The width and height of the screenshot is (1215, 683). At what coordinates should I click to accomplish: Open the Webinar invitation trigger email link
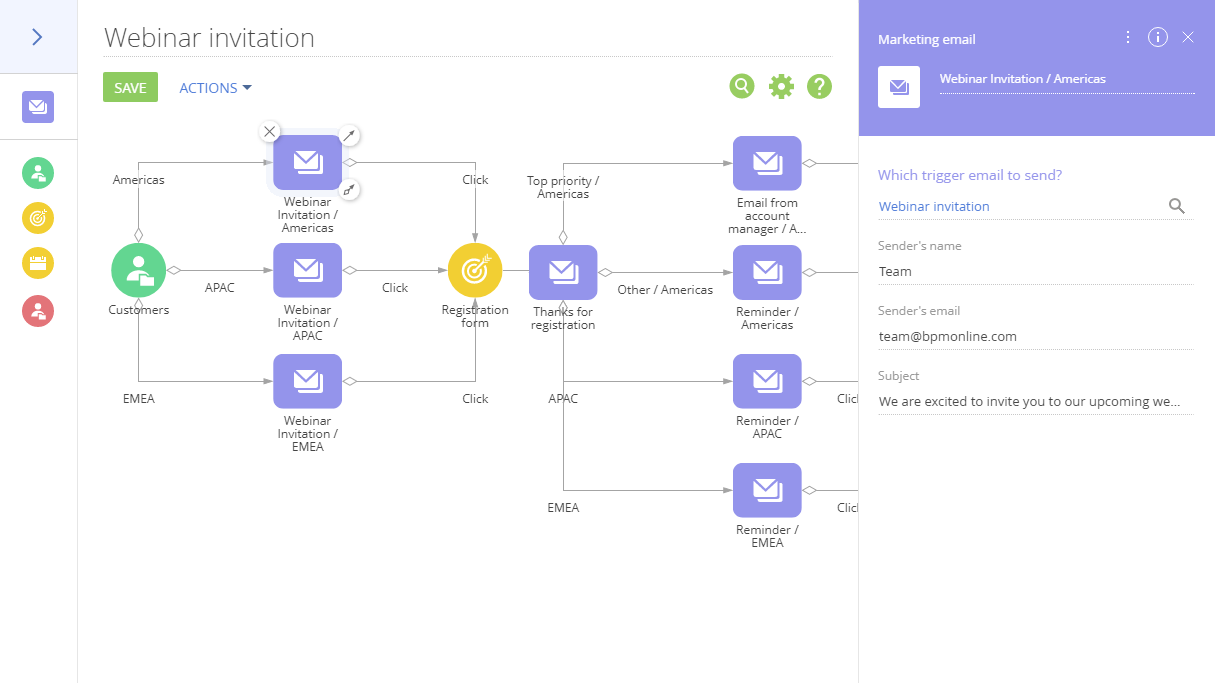pos(934,206)
